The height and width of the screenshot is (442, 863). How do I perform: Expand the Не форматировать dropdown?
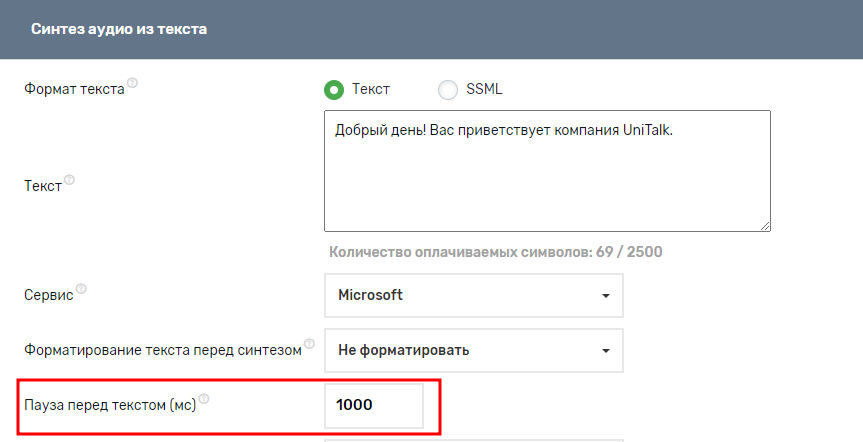pyautogui.click(x=473, y=350)
